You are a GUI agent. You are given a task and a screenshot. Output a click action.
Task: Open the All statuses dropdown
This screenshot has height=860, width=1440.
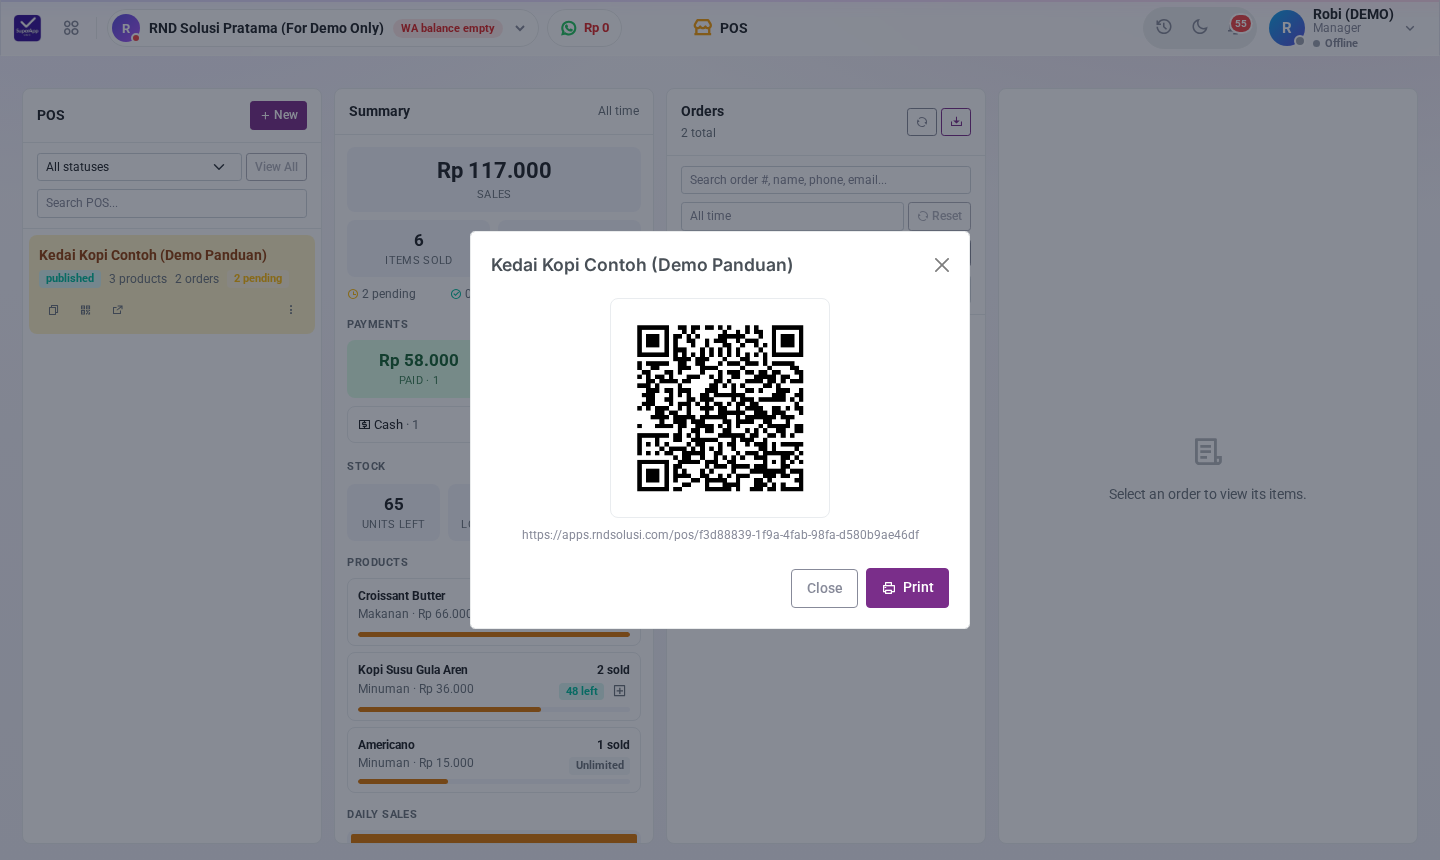coord(139,167)
